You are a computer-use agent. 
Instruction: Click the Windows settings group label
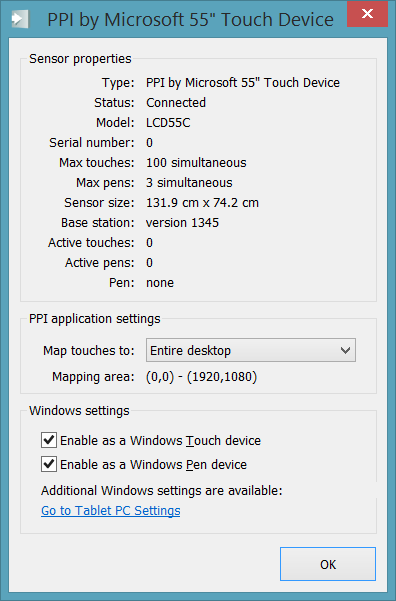click(x=79, y=411)
